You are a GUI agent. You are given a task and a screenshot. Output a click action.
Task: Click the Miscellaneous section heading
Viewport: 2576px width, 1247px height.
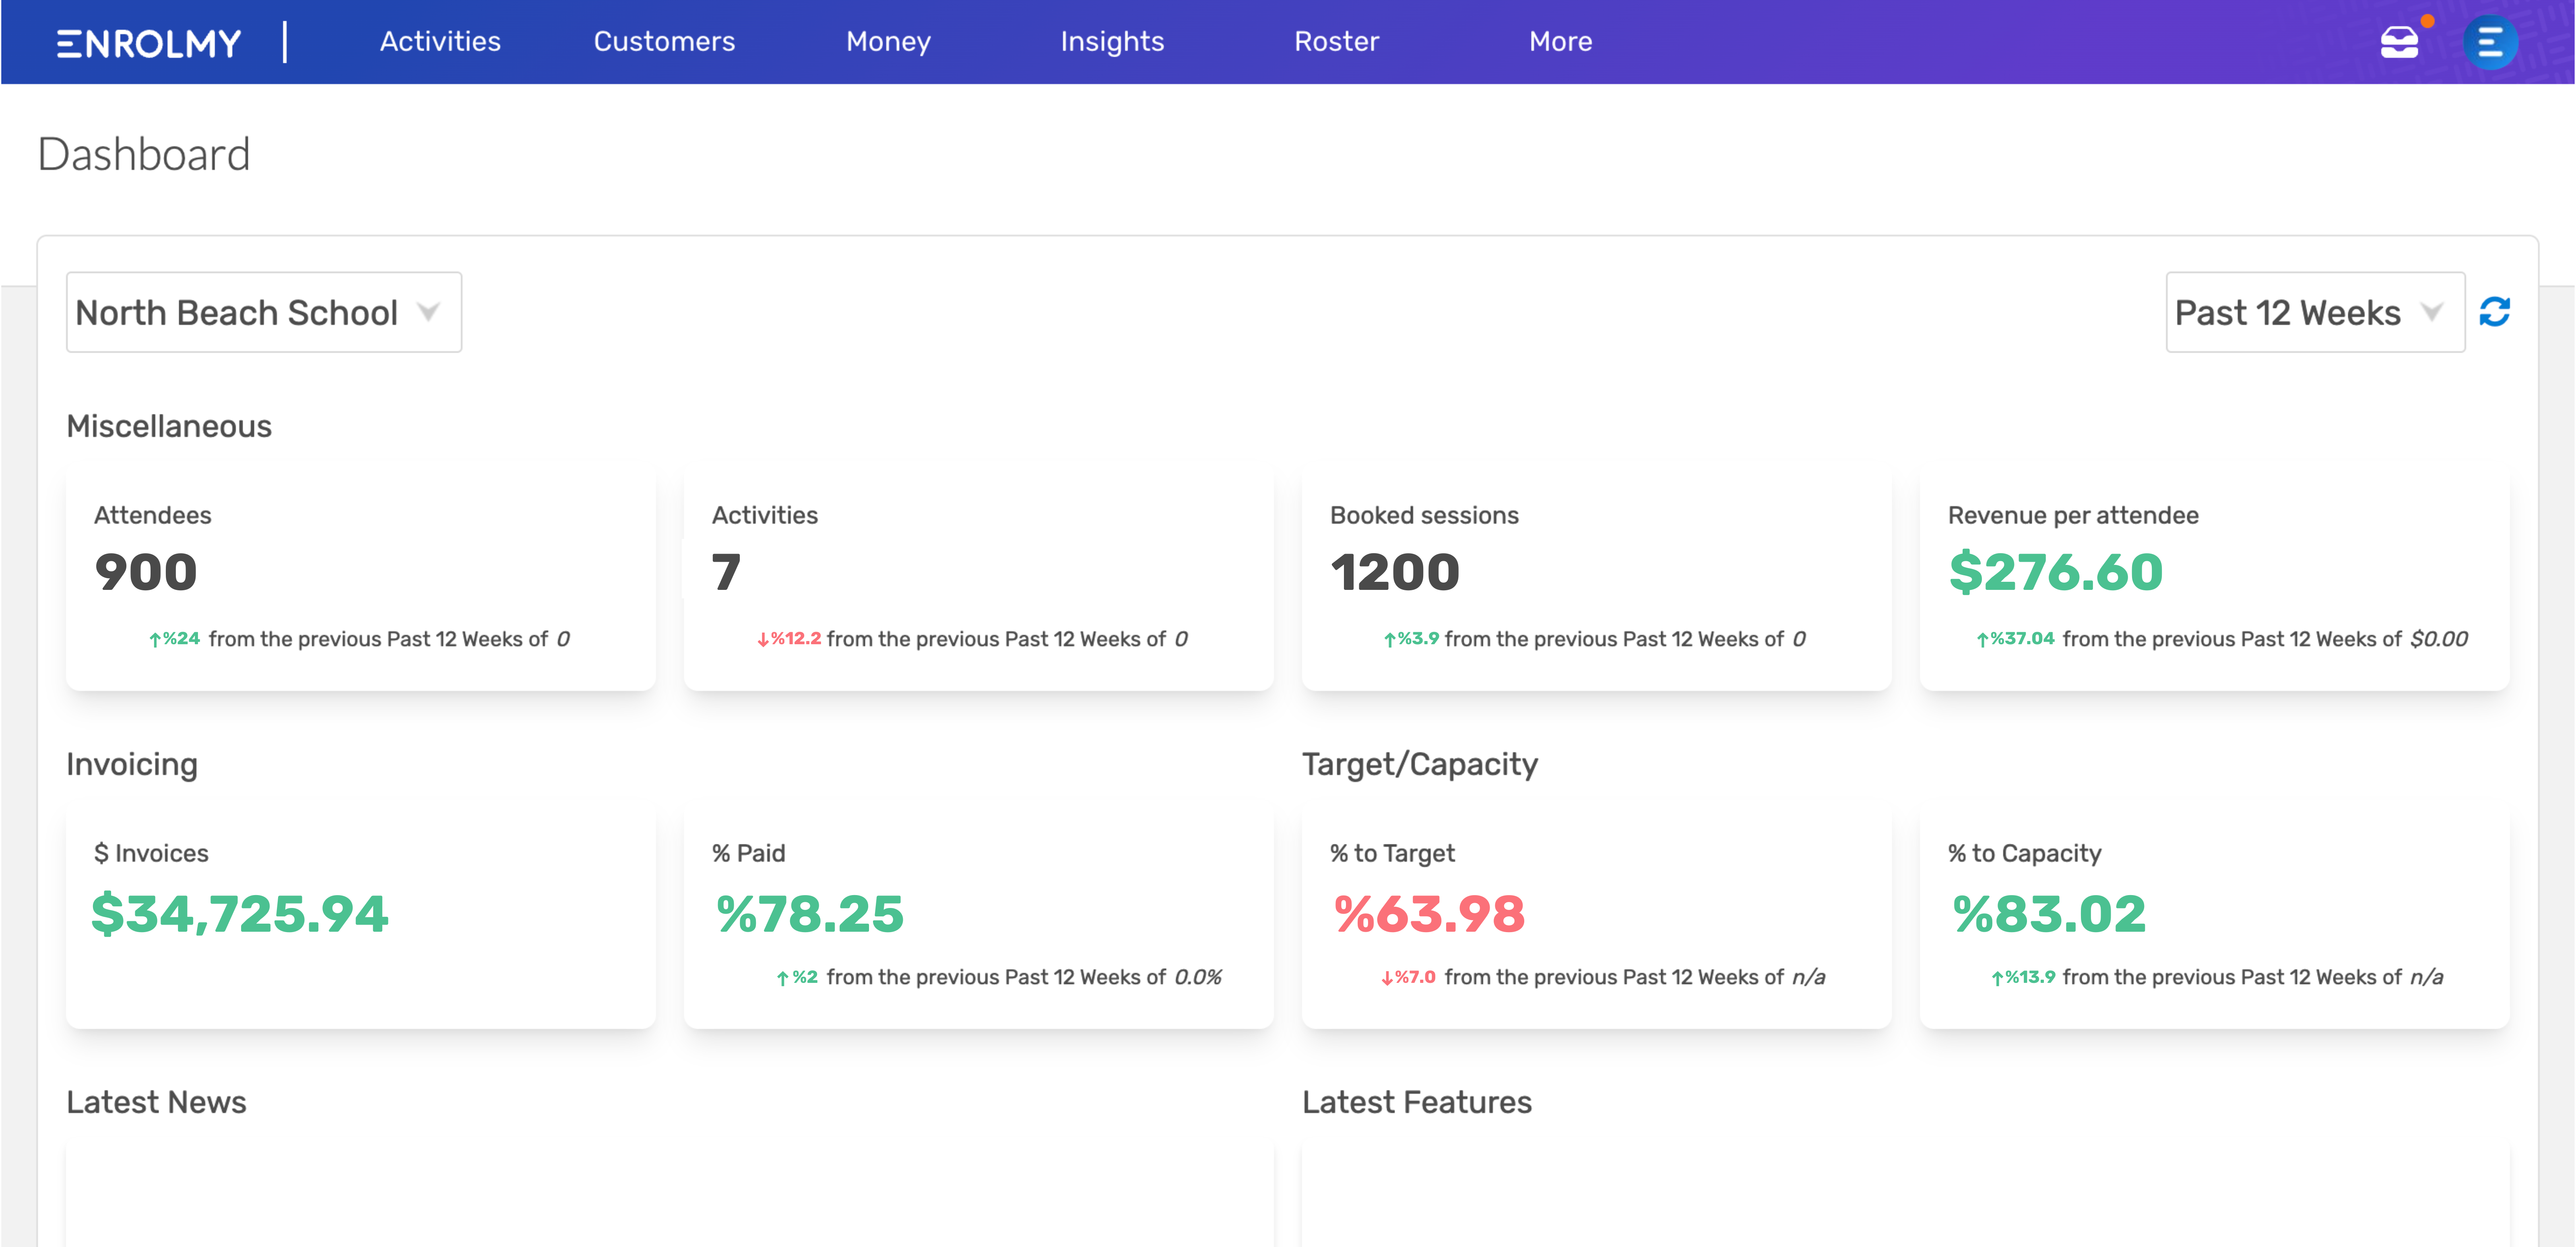pos(169,427)
